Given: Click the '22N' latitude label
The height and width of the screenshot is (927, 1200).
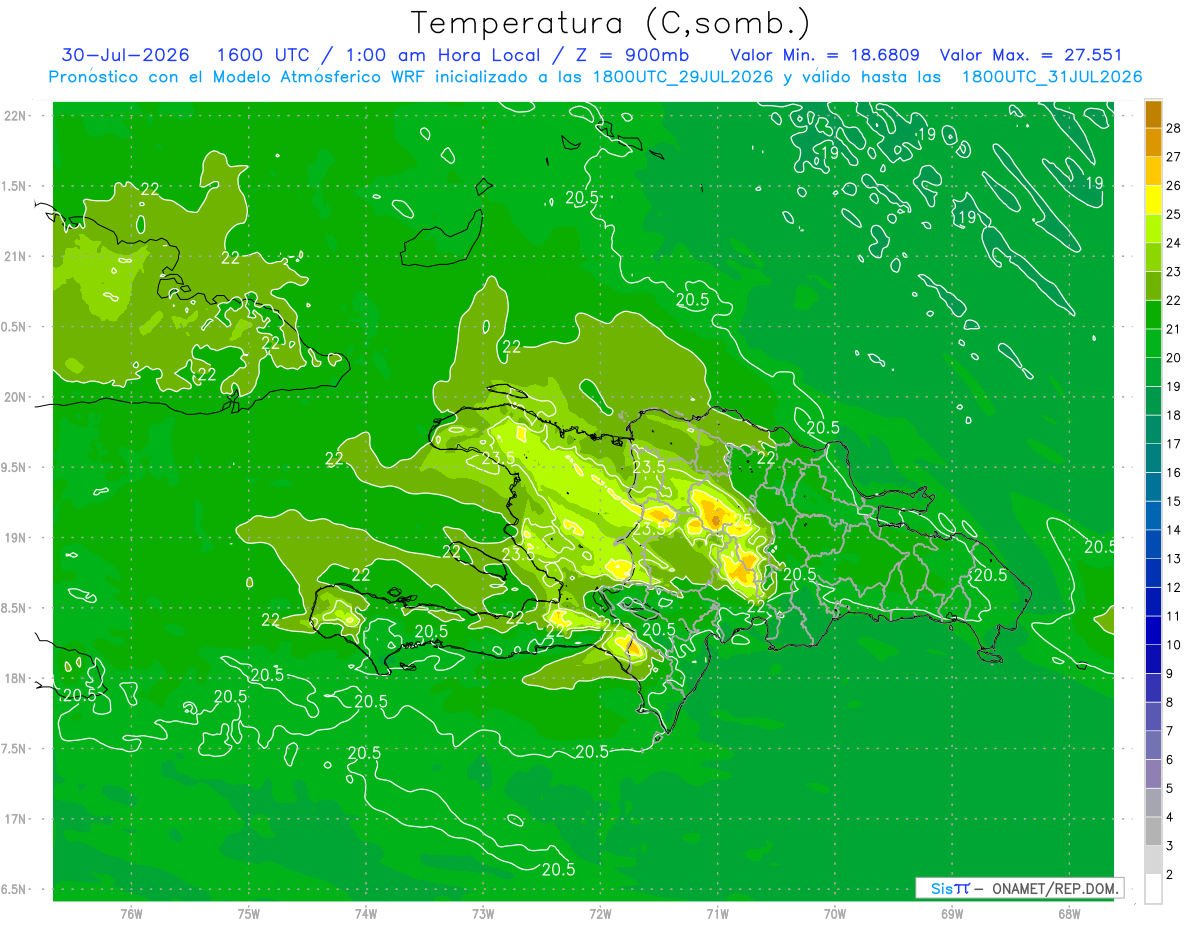Looking at the screenshot, I should [x=15, y=116].
